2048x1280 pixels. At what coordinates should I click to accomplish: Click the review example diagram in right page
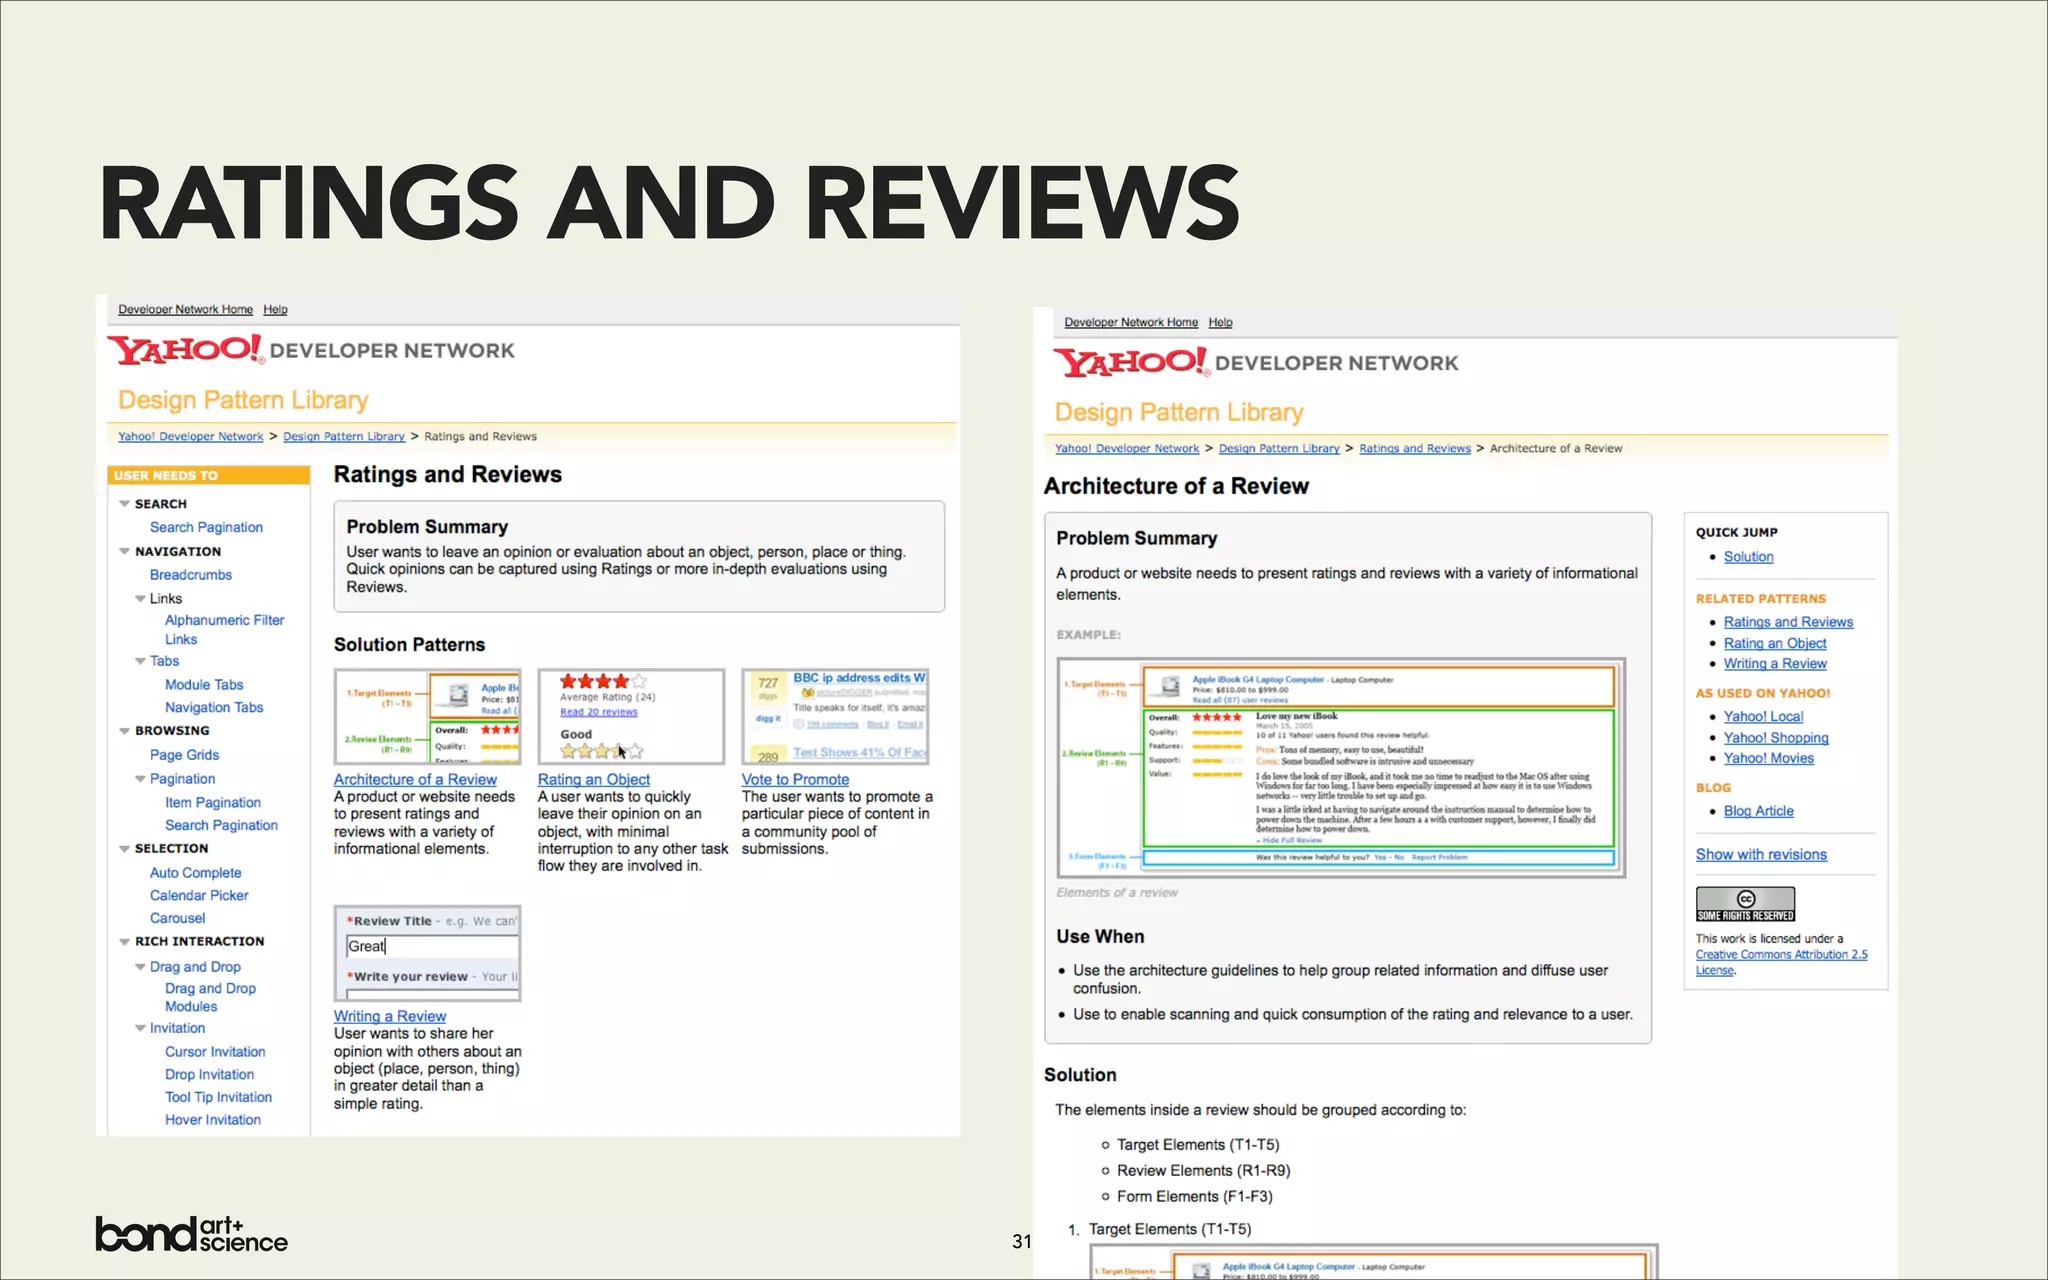(1341, 768)
